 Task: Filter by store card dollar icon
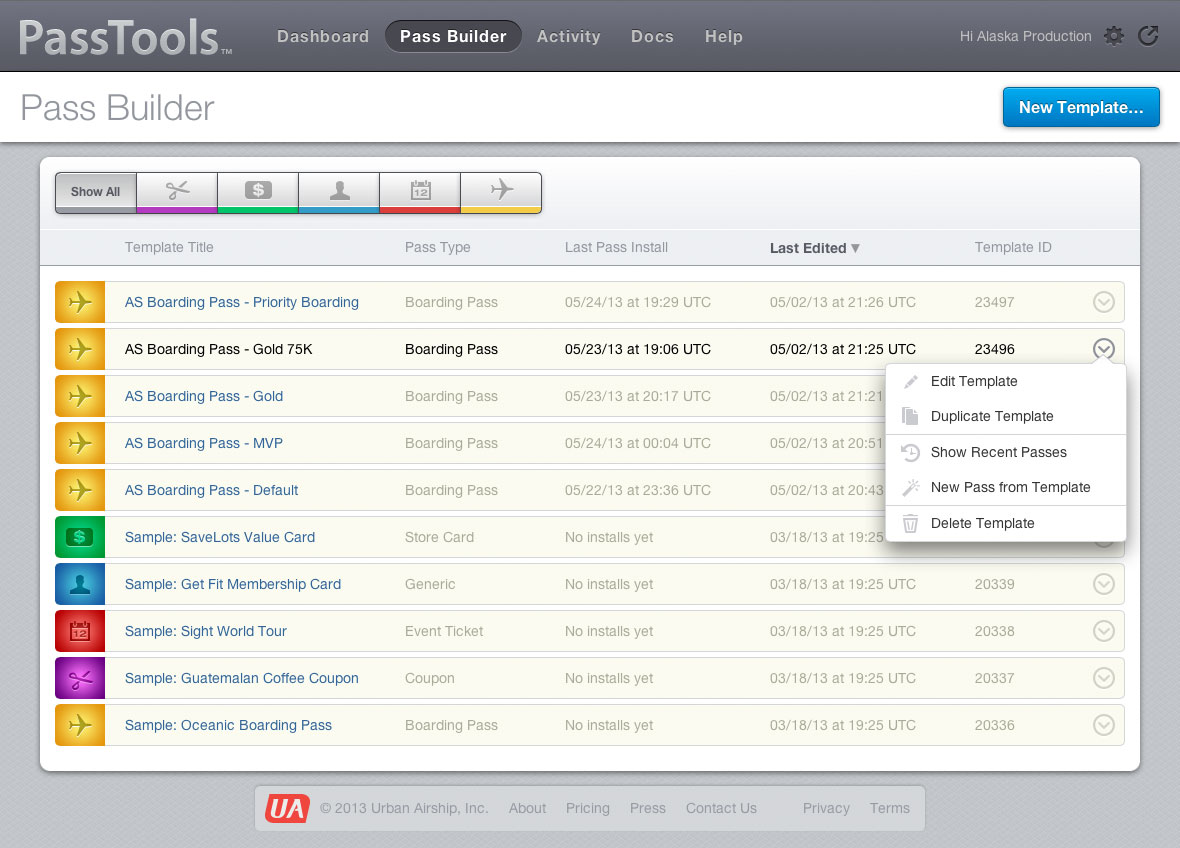[258, 192]
